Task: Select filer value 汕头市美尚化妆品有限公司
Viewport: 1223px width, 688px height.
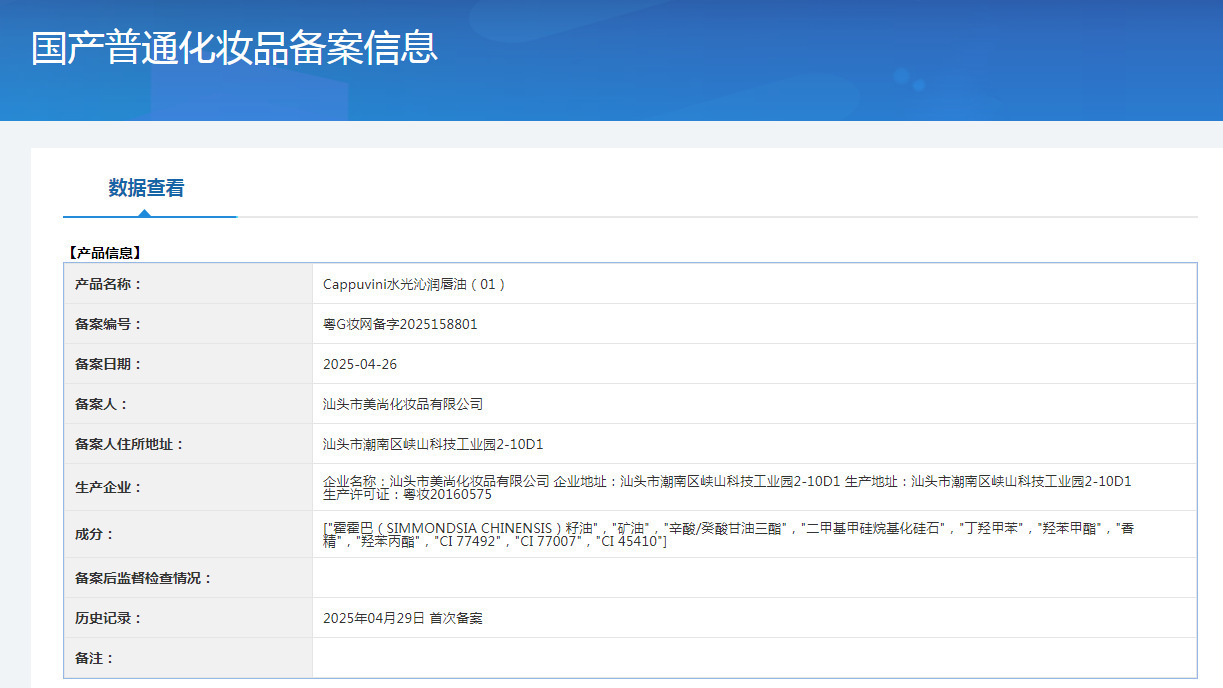Action: pyautogui.click(x=403, y=404)
